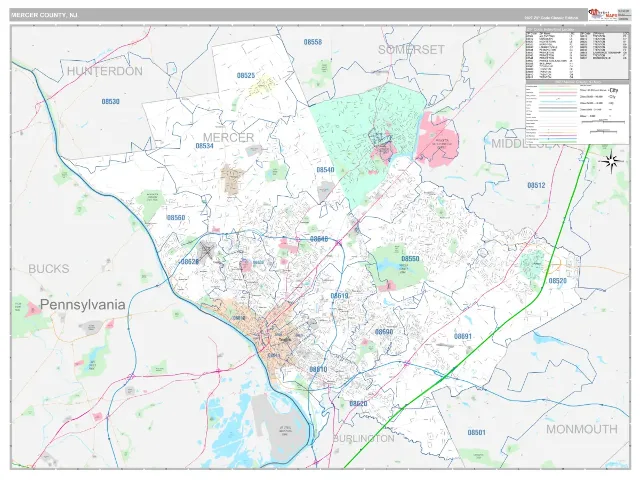This screenshot has width=640, height=480.
Task: Click ZIP code label 08620
Action: pyautogui.click(x=358, y=404)
